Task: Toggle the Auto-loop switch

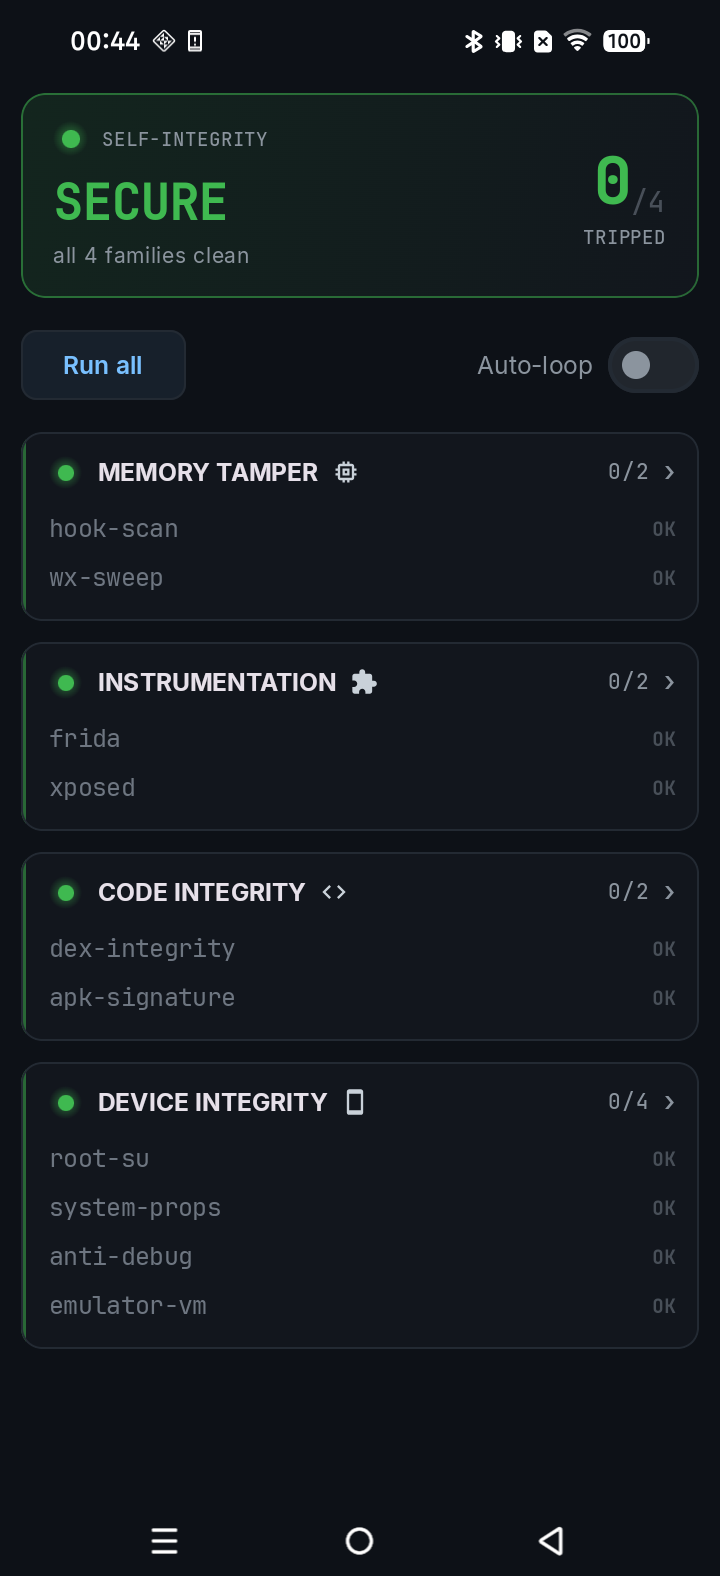Action: tap(653, 365)
